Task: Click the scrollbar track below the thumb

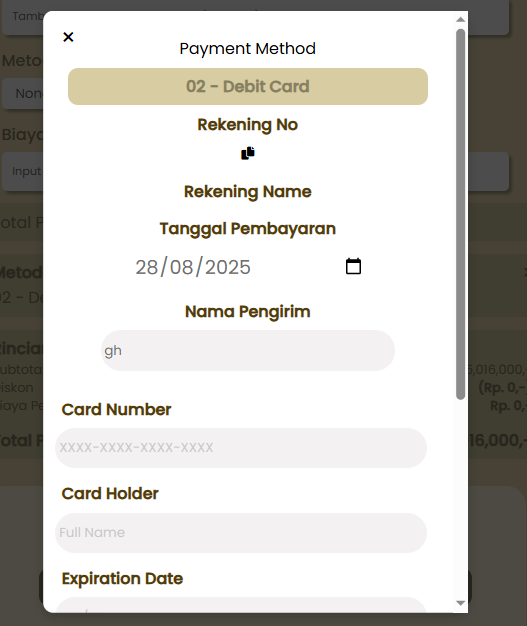Action: (x=460, y=499)
